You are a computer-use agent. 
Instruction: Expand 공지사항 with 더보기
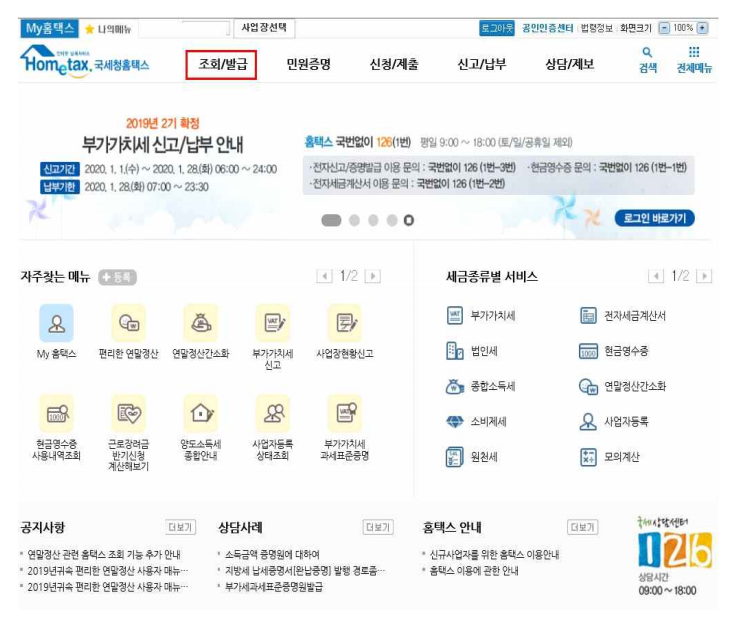(180, 527)
